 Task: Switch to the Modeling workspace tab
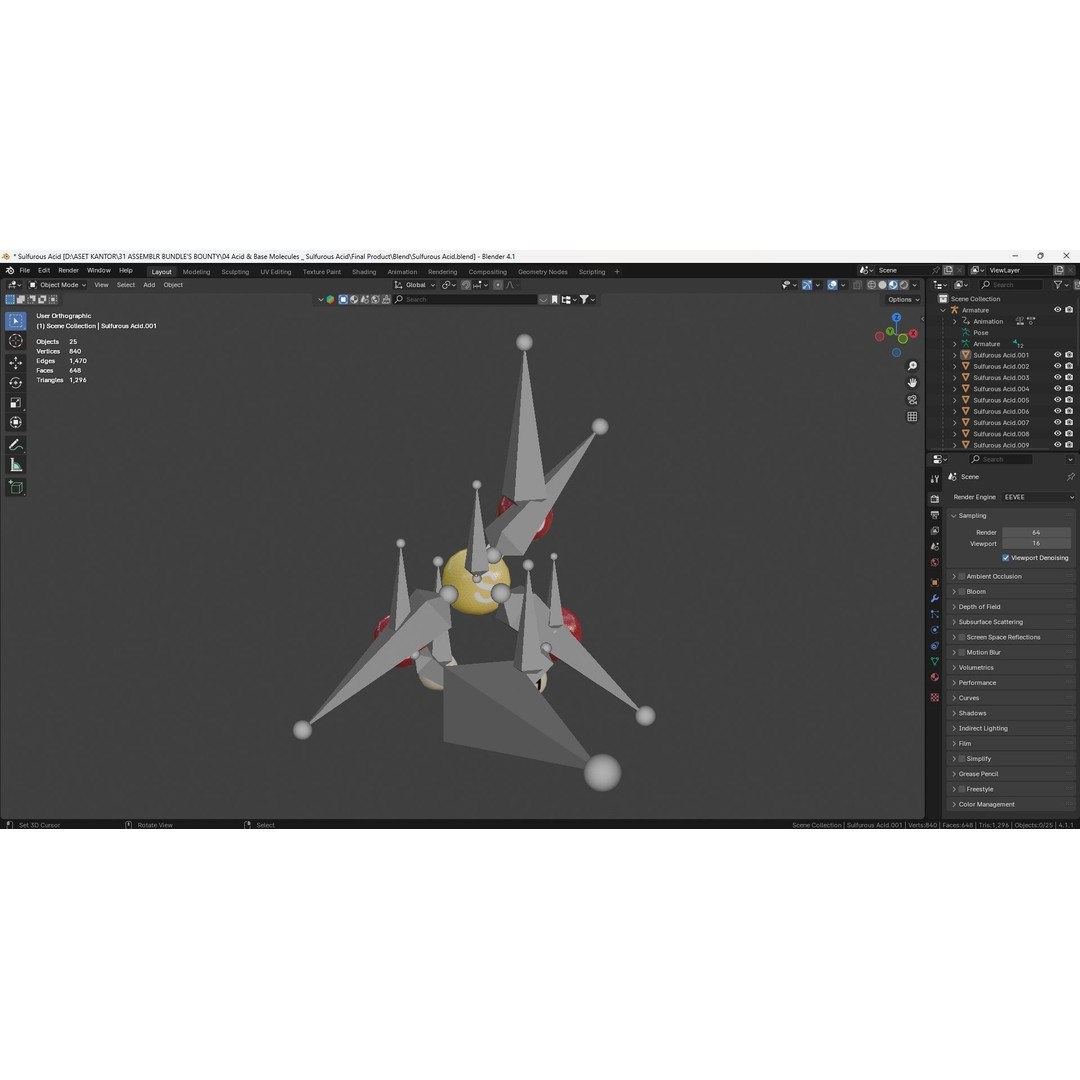[x=196, y=272]
